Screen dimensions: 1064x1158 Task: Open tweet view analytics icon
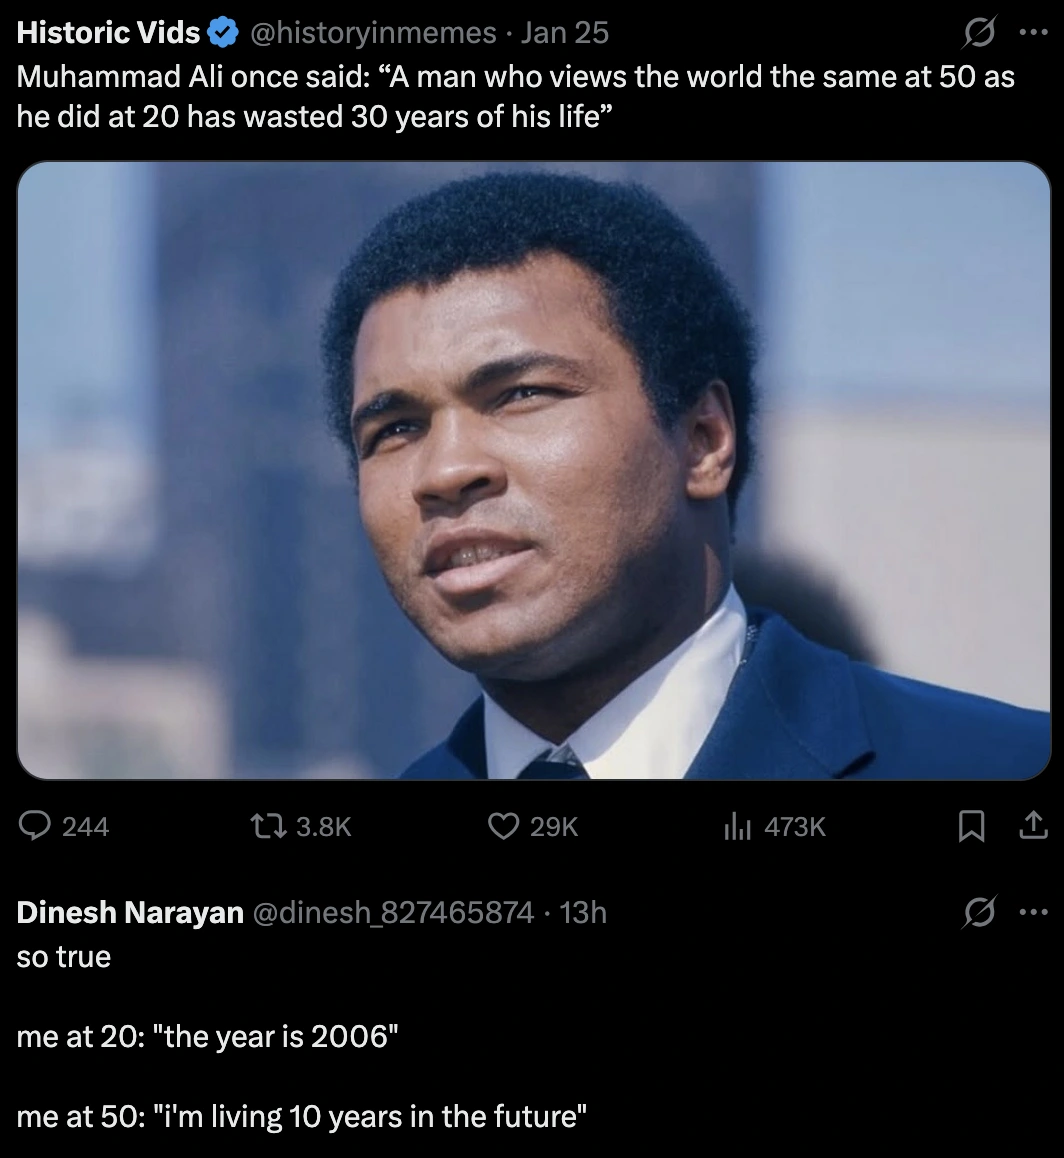tap(737, 826)
